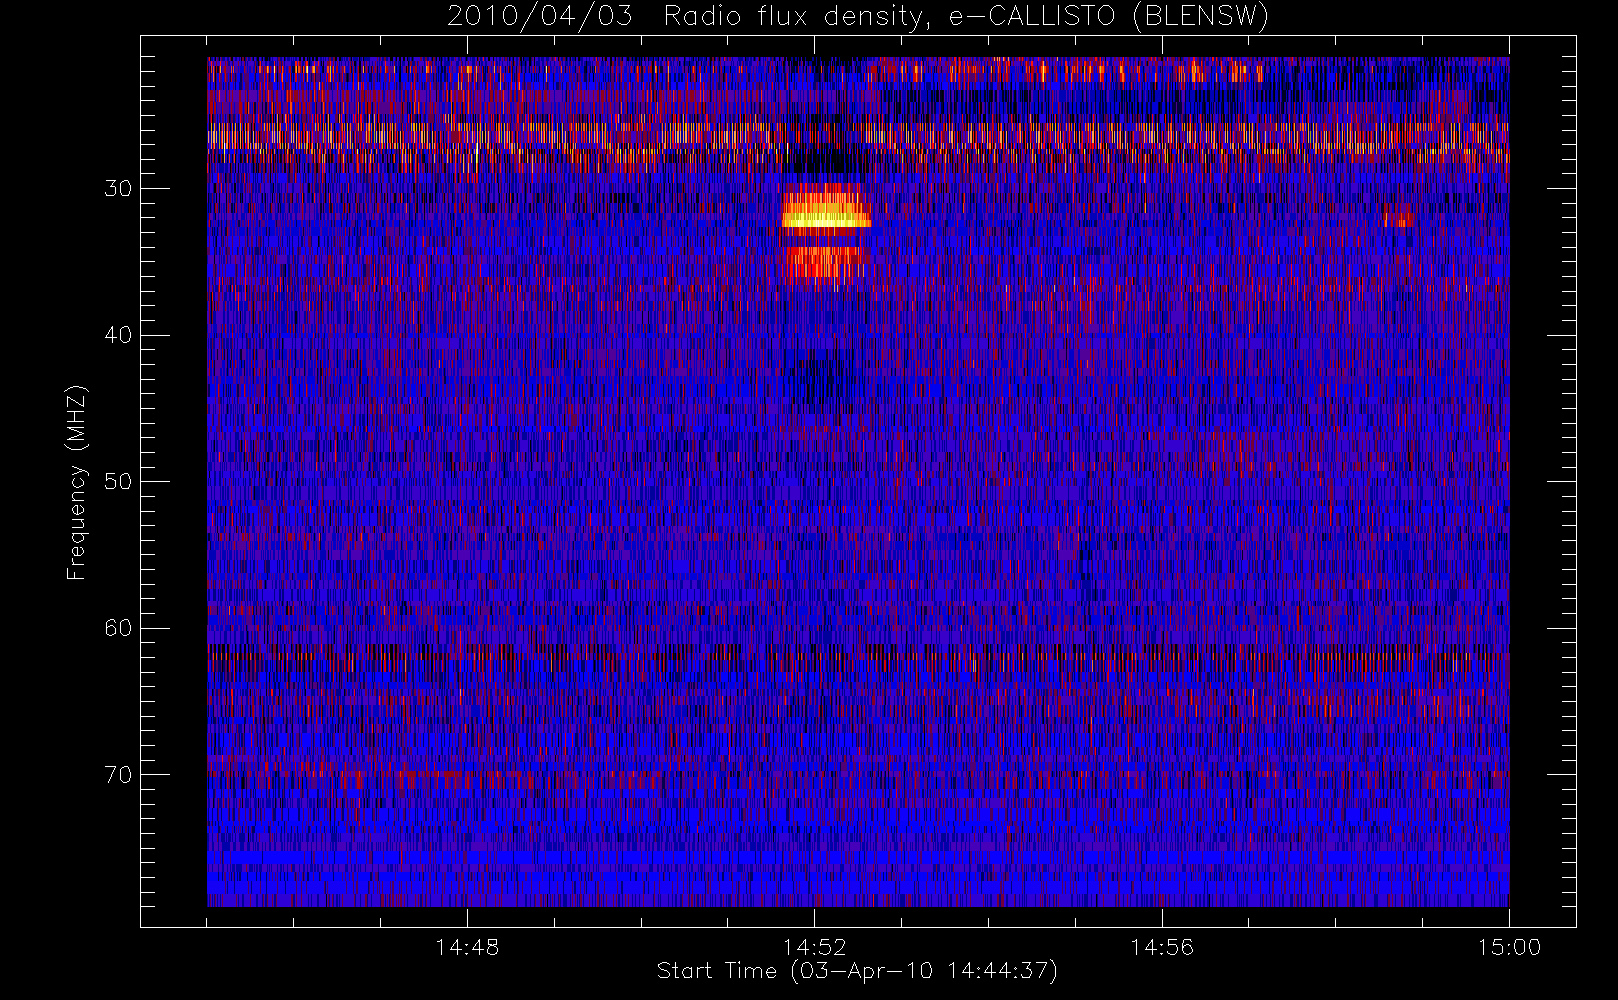Click the 30 frequency tick label
This screenshot has width=1618, height=1000.
point(118,189)
